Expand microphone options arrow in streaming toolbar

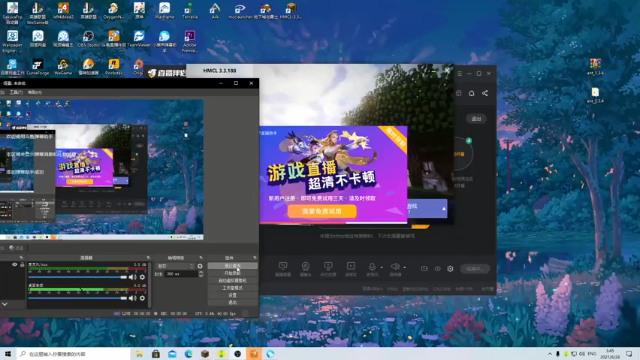[382, 268]
